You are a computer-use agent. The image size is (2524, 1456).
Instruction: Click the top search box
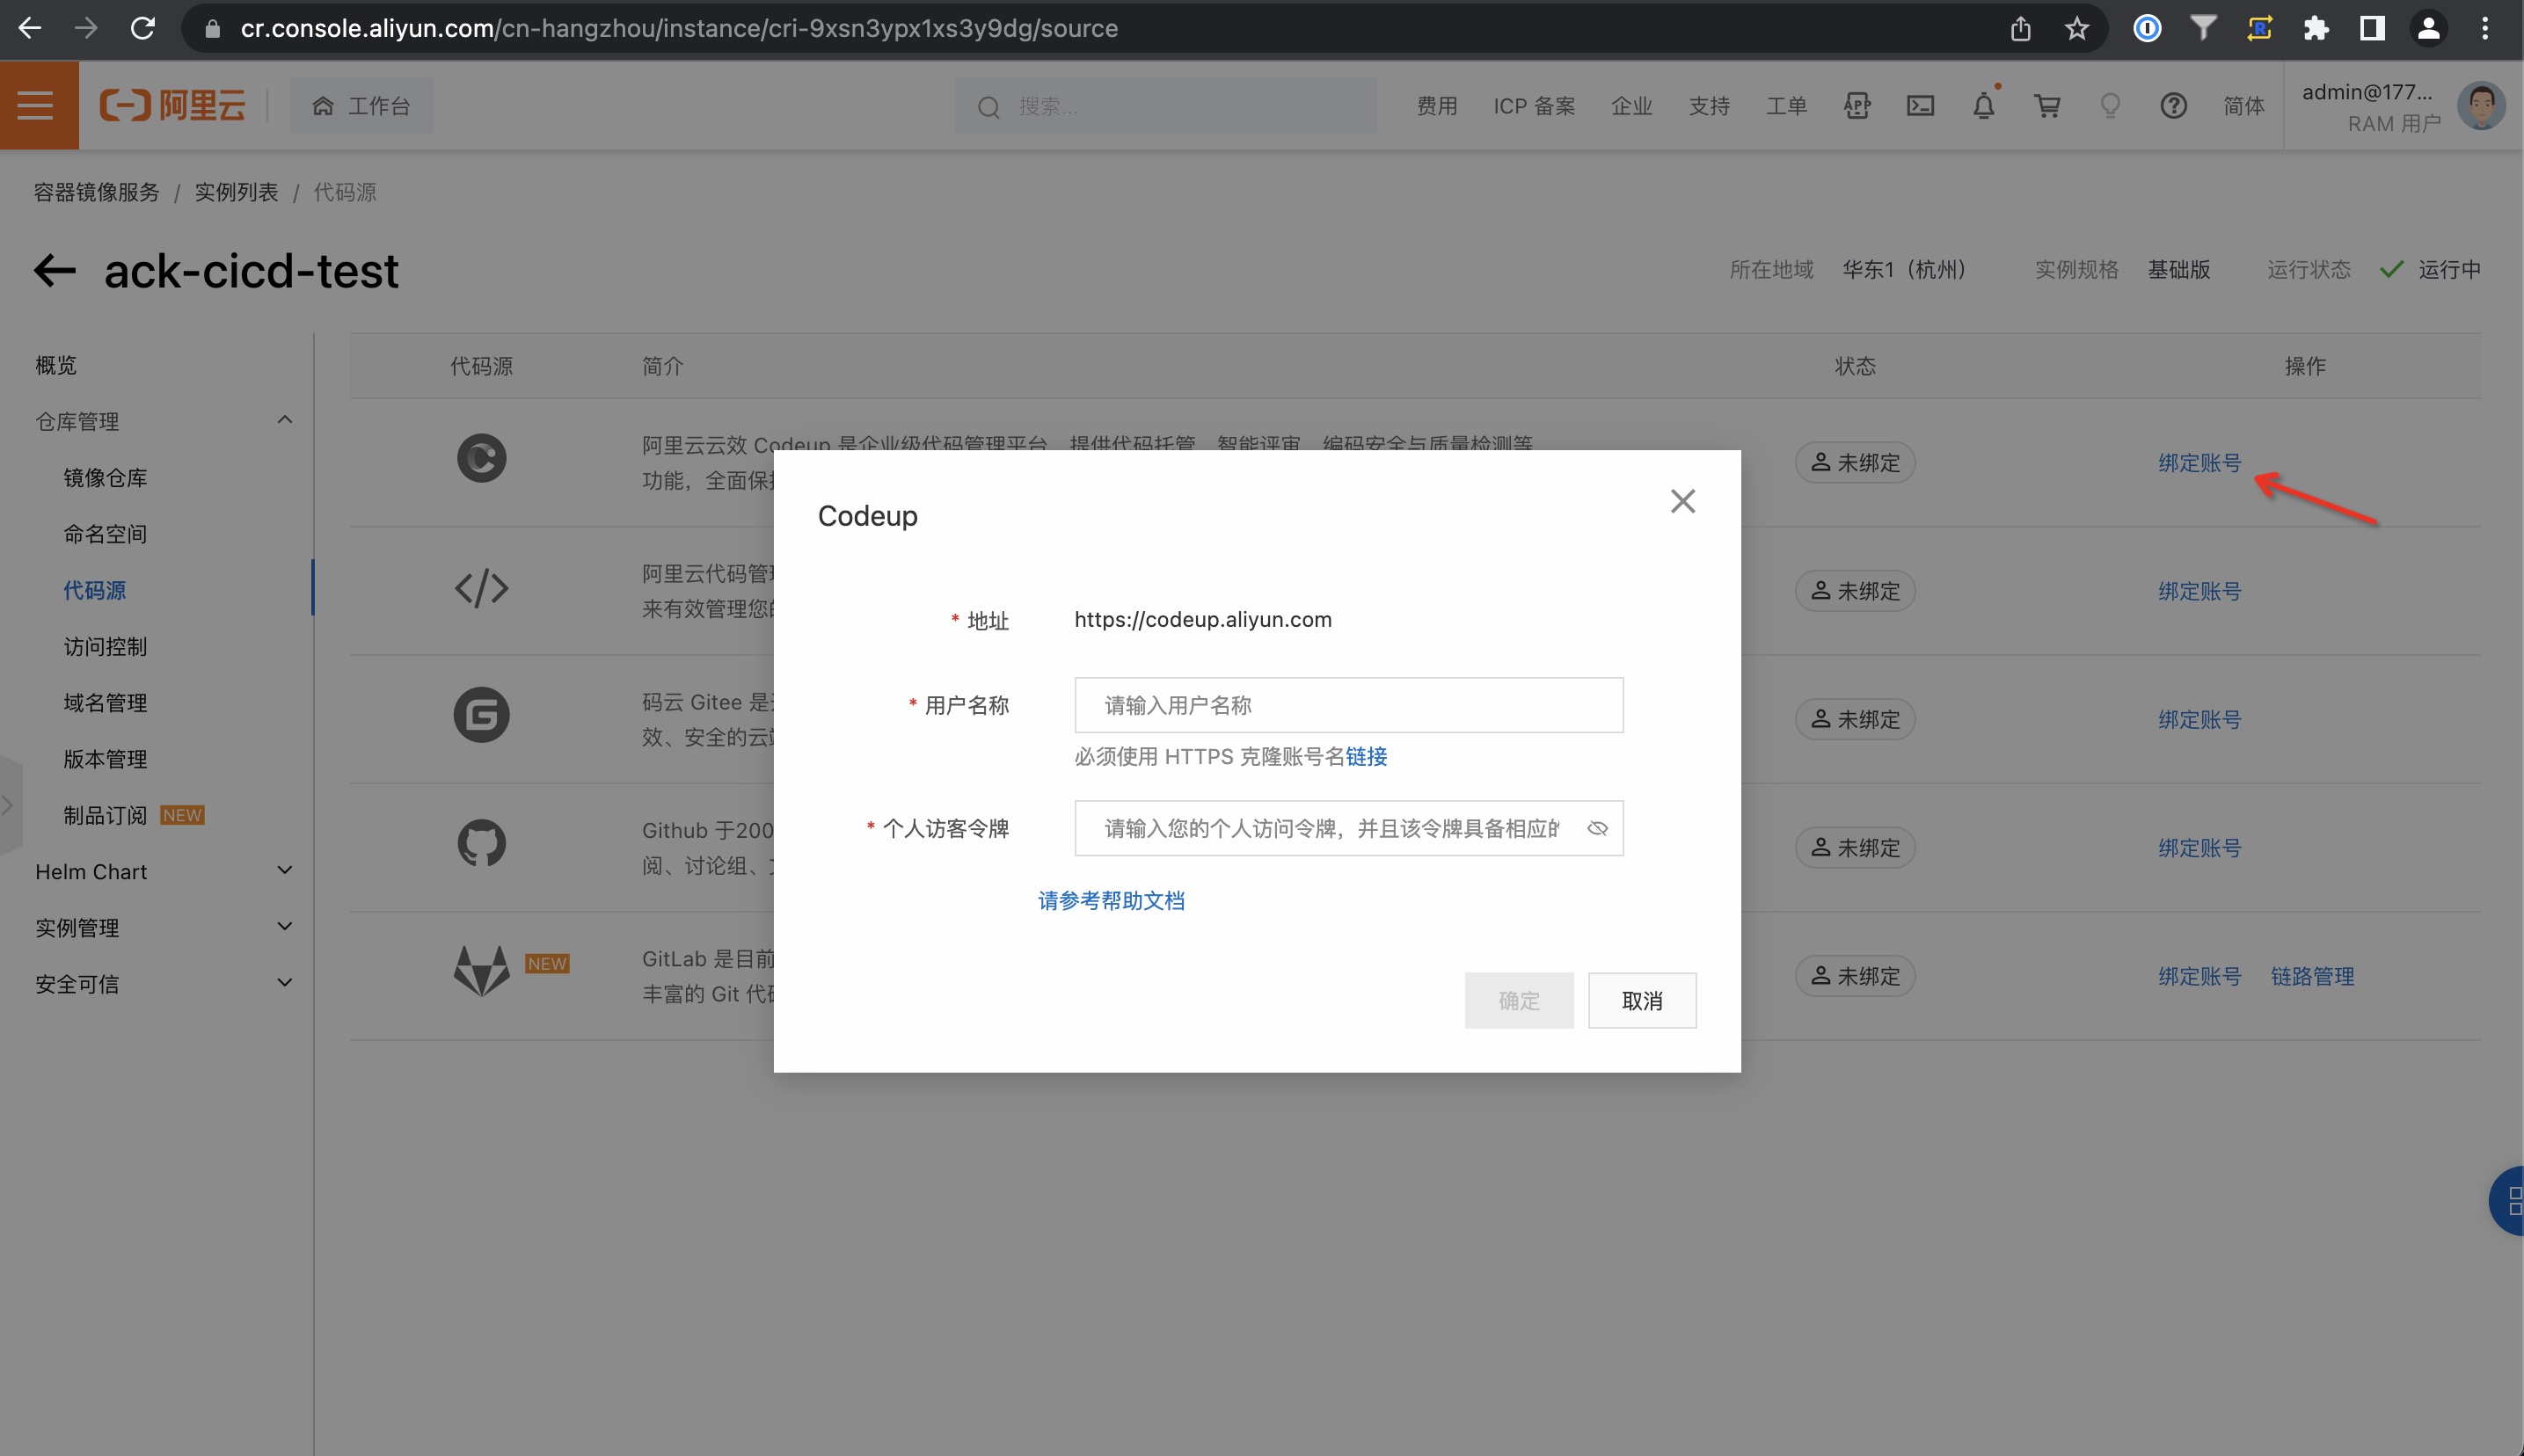click(1165, 105)
